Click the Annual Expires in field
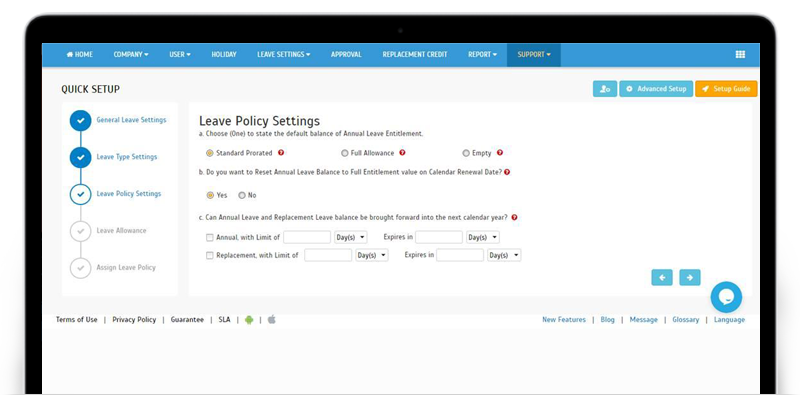 (439, 237)
